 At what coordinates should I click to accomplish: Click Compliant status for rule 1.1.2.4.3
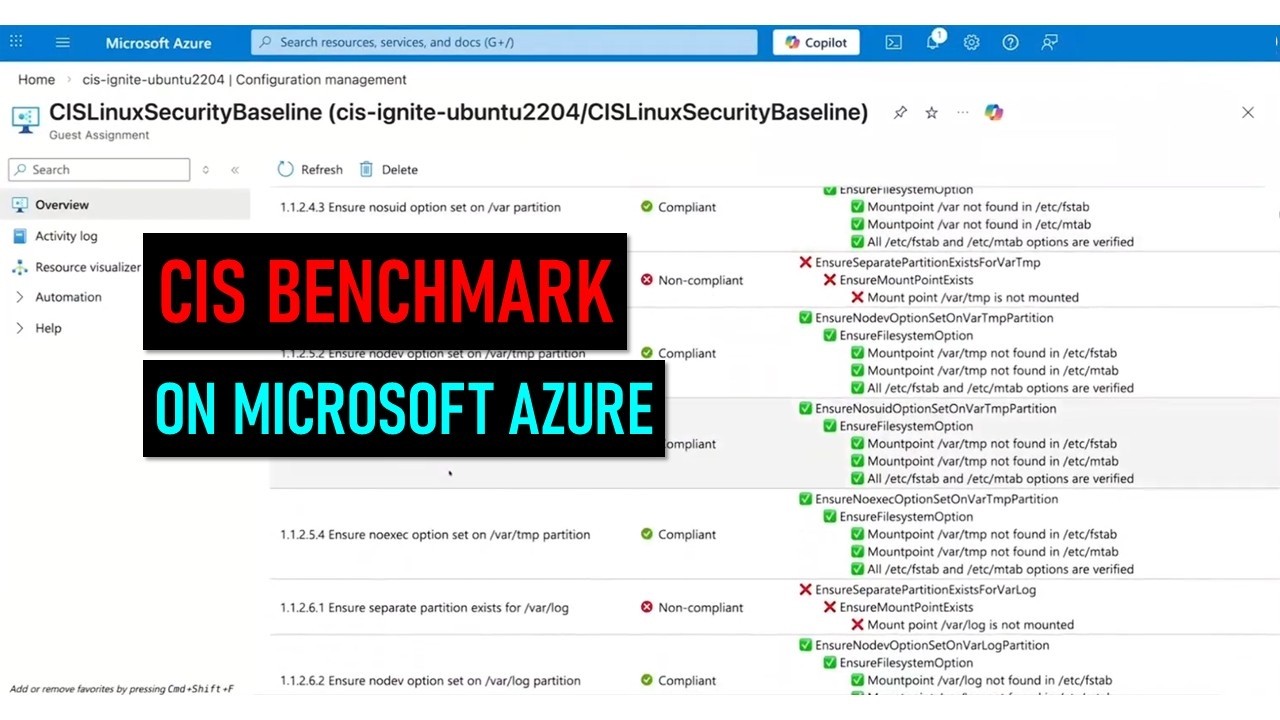tap(679, 207)
